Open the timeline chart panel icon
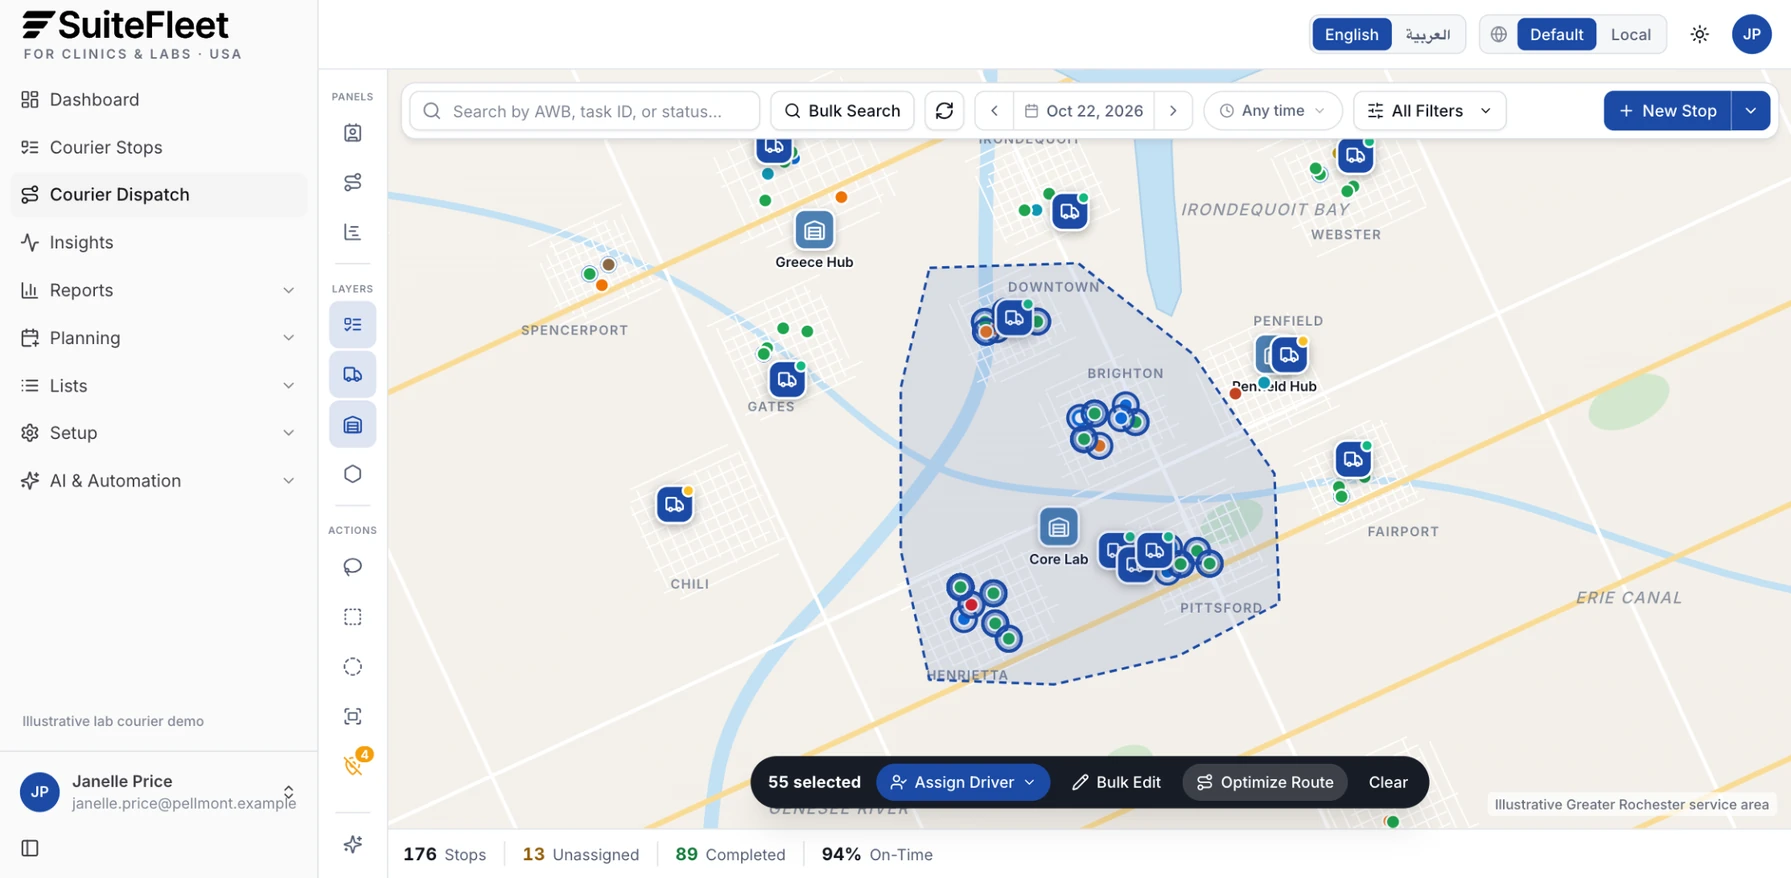 [x=353, y=232]
